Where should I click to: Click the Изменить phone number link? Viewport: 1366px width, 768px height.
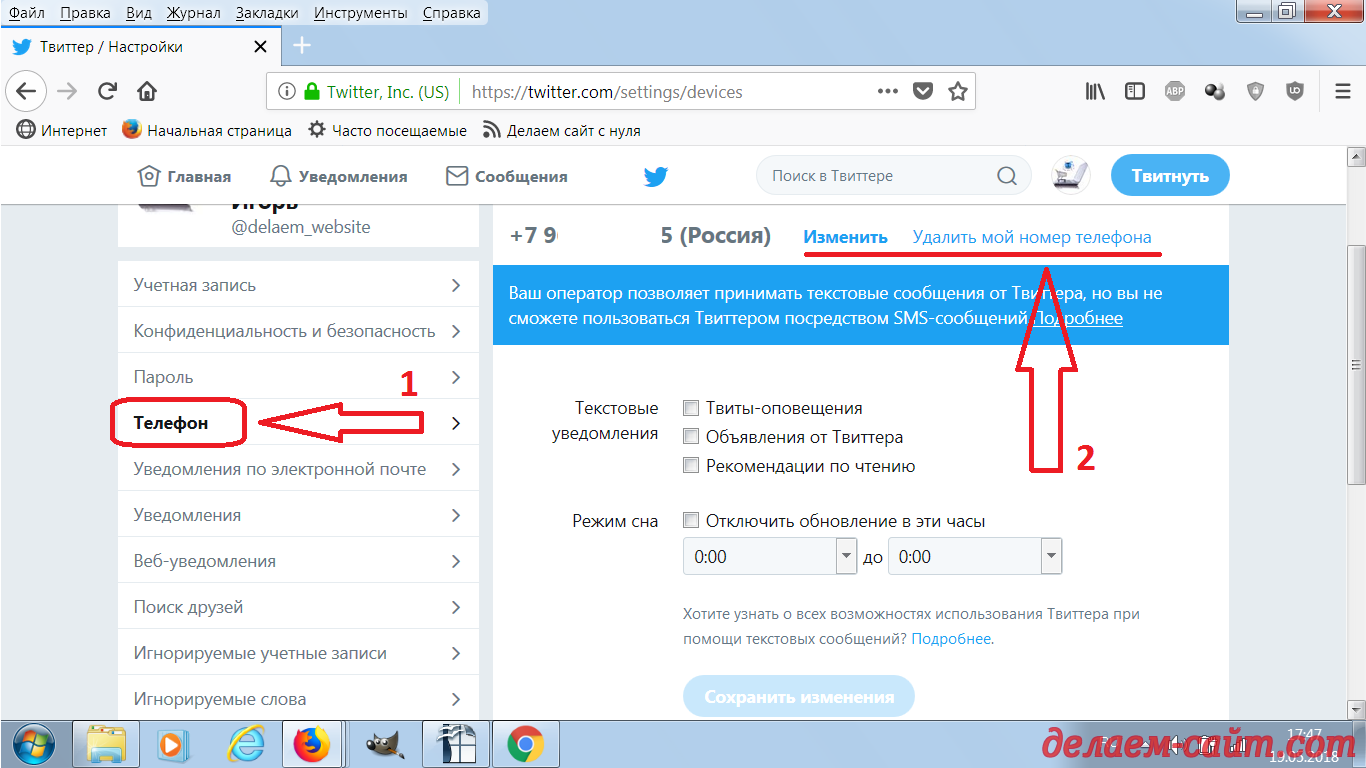(x=845, y=237)
